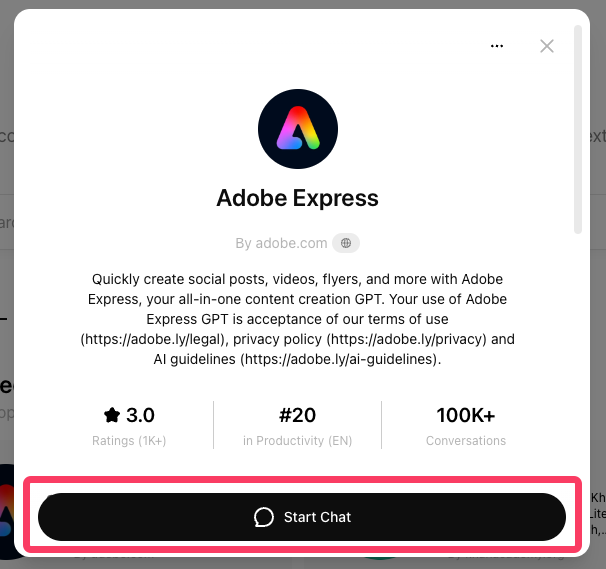The image size is (606, 569).
Task: Click the 3.0 rating value
Action: (x=140, y=415)
